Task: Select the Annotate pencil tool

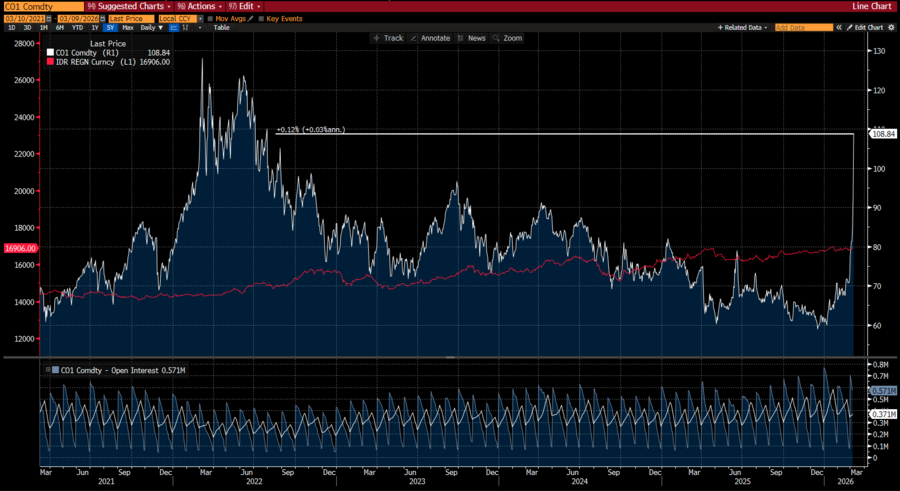Action: pos(430,38)
